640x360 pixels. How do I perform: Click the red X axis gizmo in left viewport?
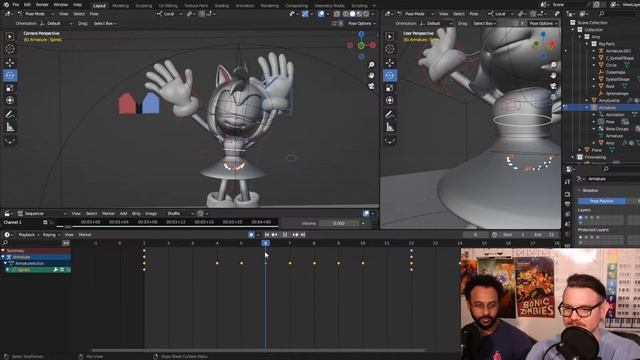[x=373, y=45]
